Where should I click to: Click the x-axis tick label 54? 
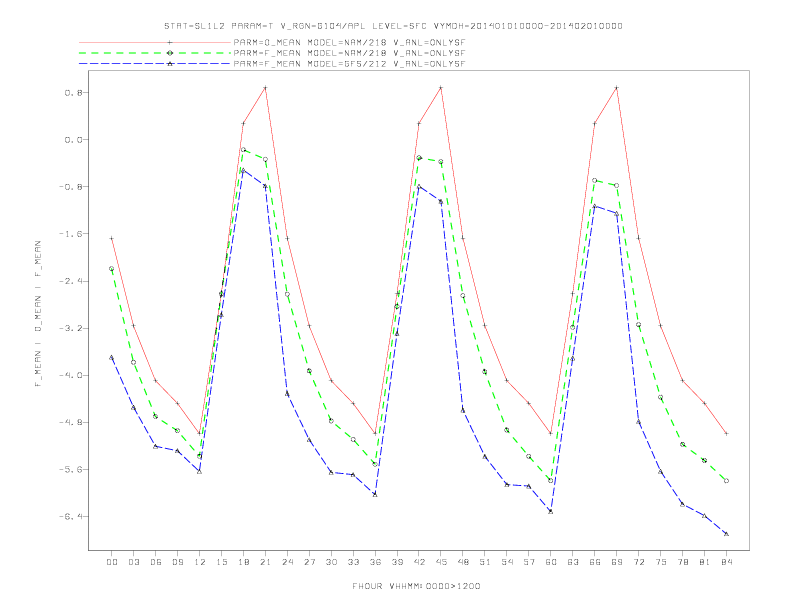[x=507, y=562]
